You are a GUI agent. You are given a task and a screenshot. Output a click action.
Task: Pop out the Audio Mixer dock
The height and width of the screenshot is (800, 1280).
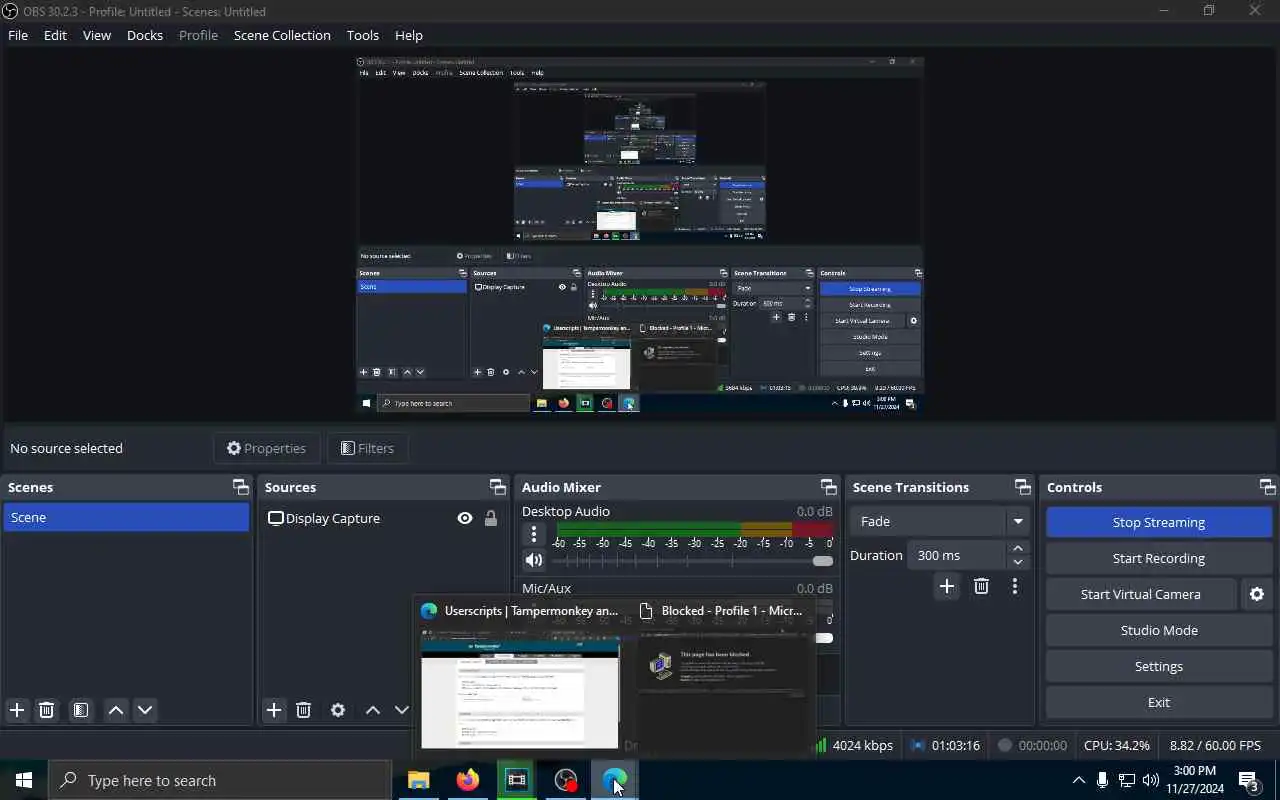828,487
